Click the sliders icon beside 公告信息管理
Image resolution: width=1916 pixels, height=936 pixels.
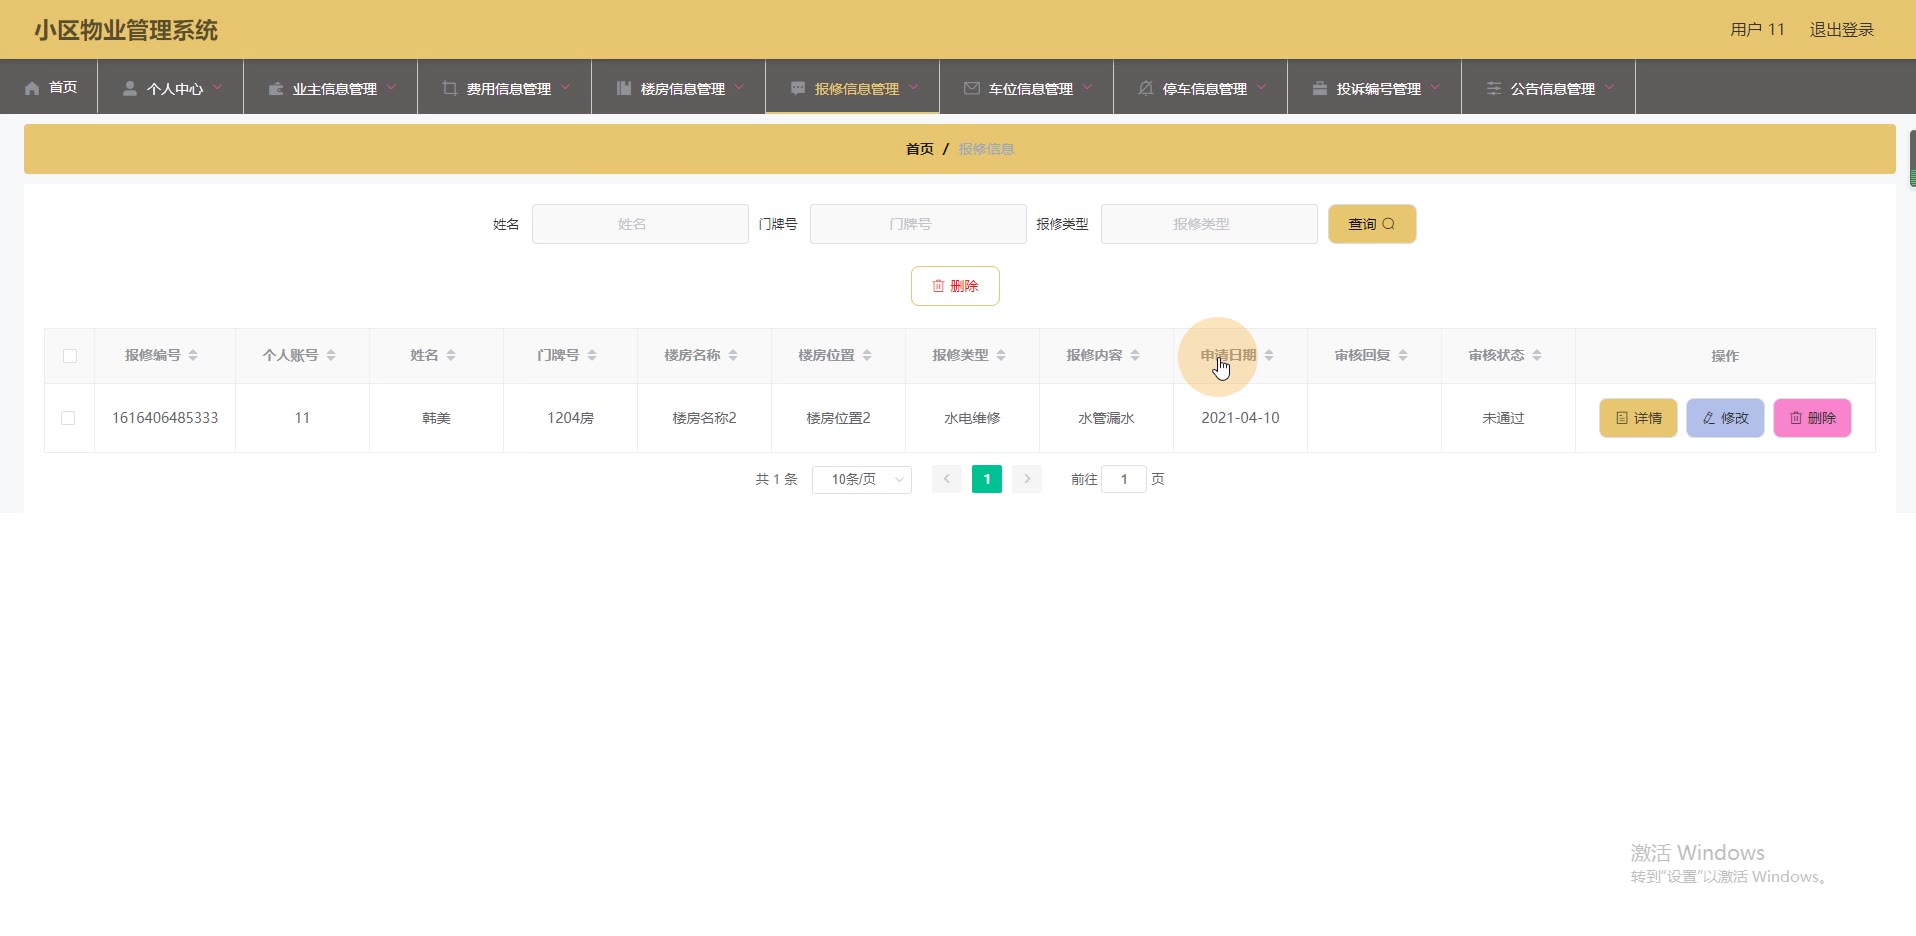pos(1494,88)
